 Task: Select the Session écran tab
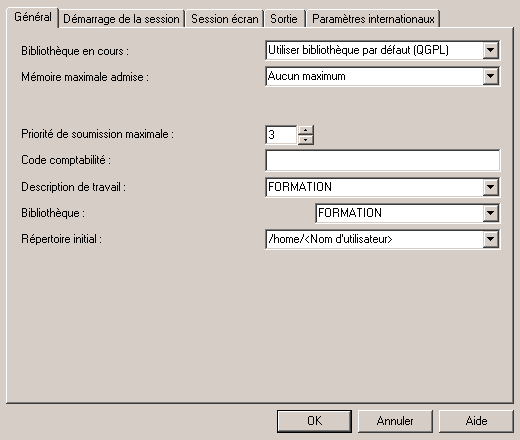[x=225, y=19]
